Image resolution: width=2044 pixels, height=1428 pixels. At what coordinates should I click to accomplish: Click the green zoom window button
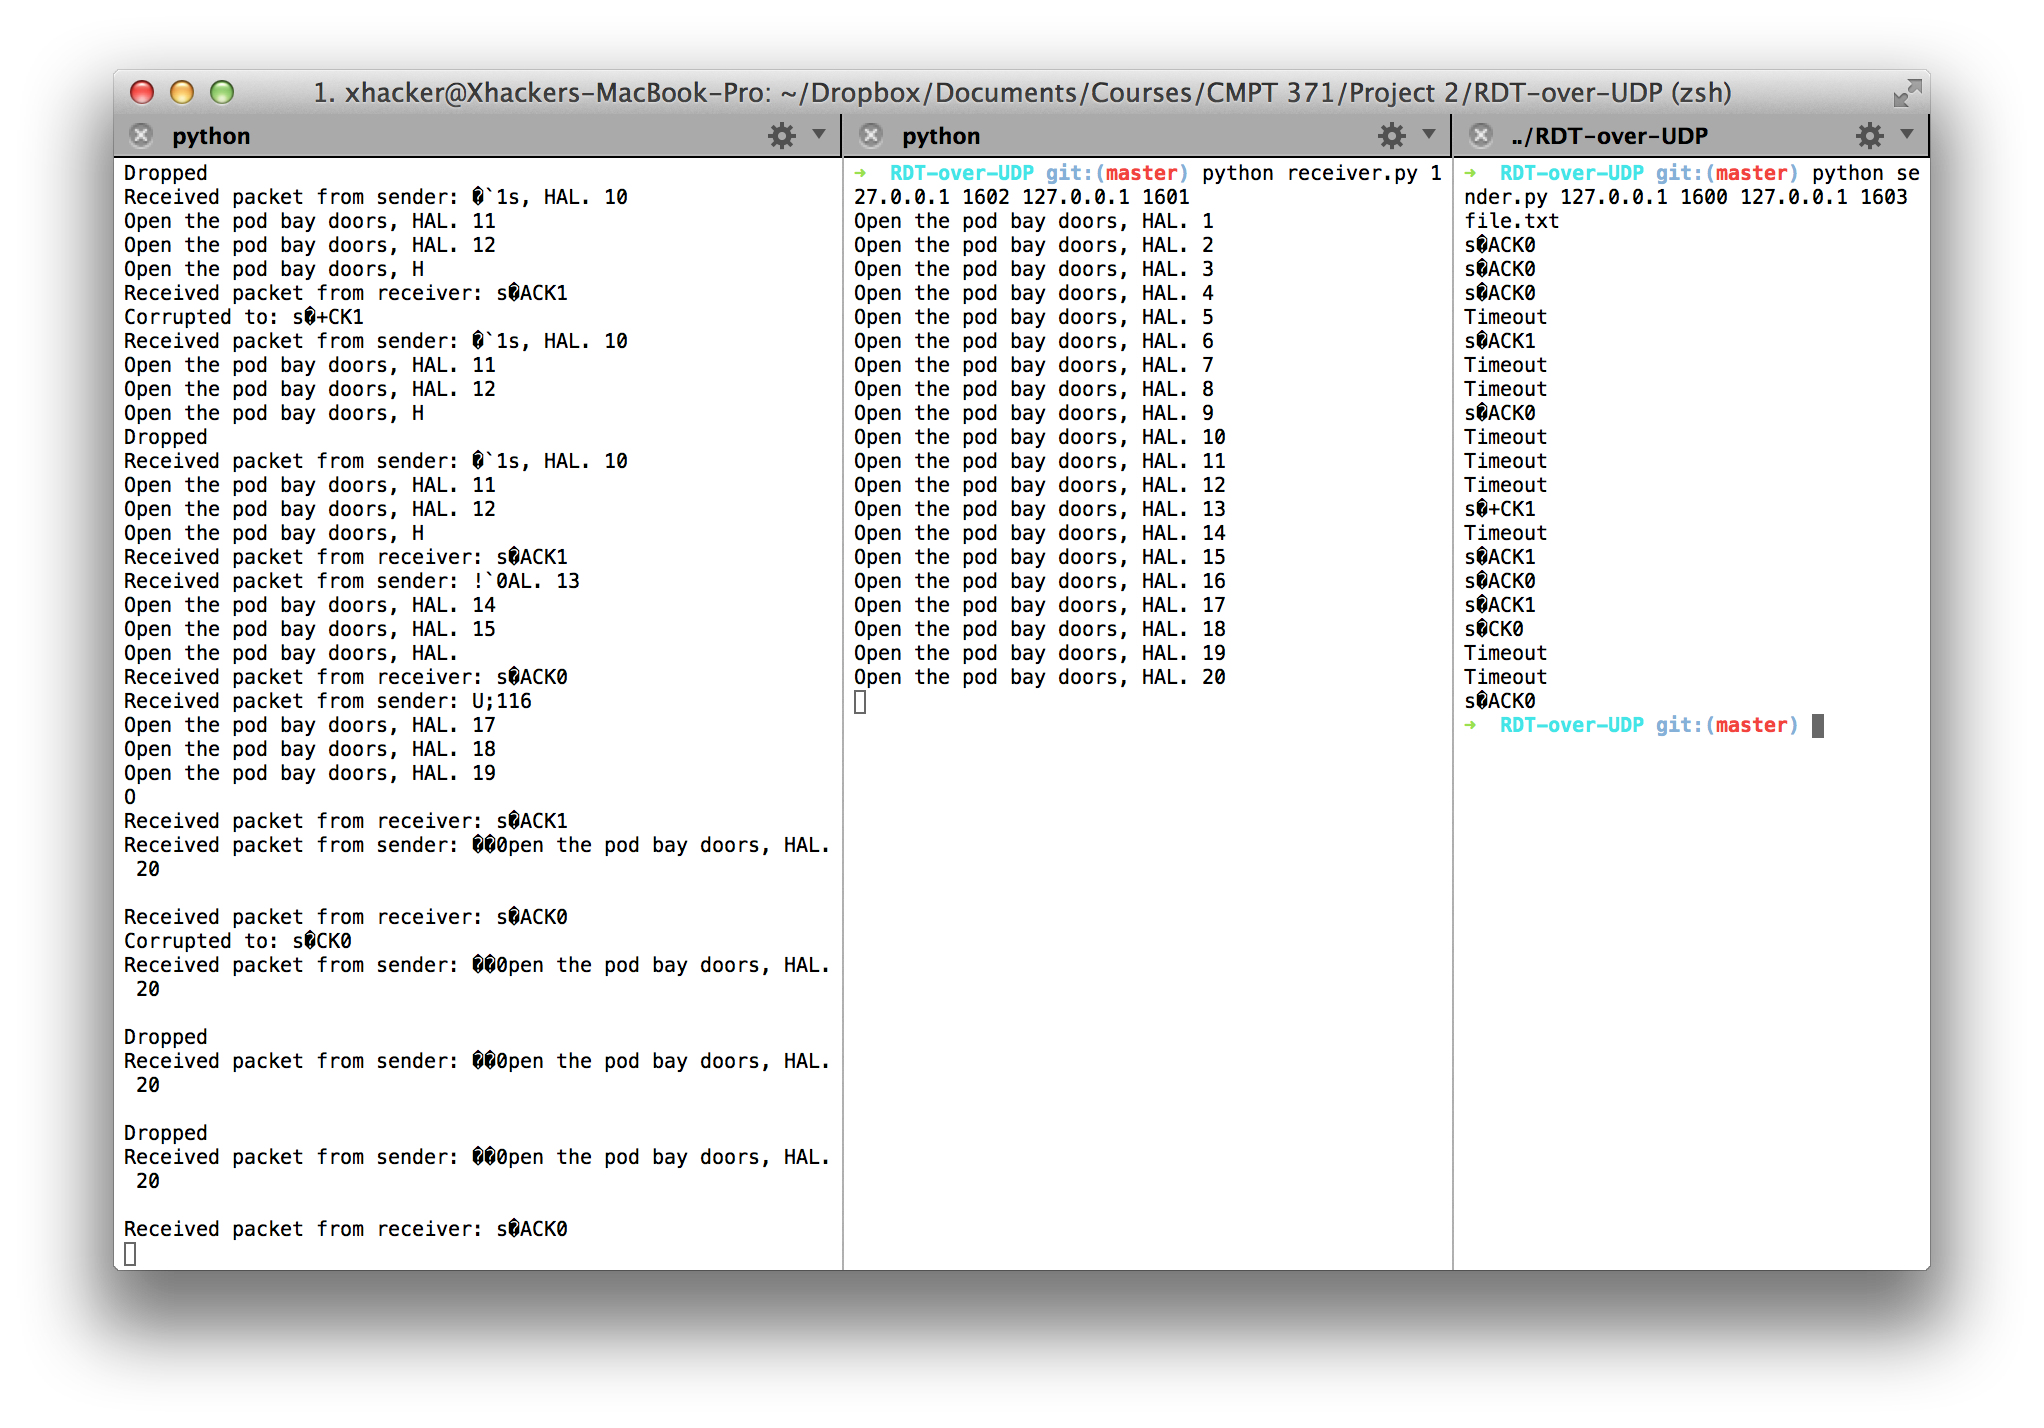click(222, 92)
